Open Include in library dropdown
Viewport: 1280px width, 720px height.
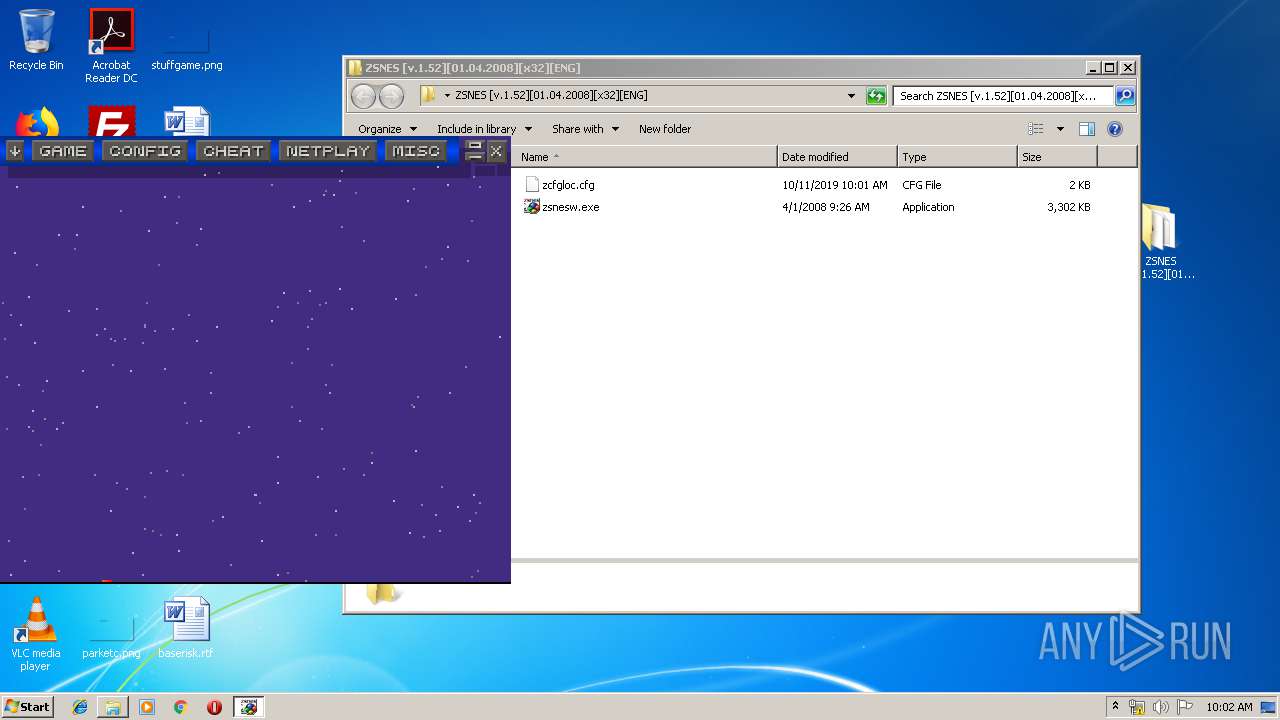(484, 129)
